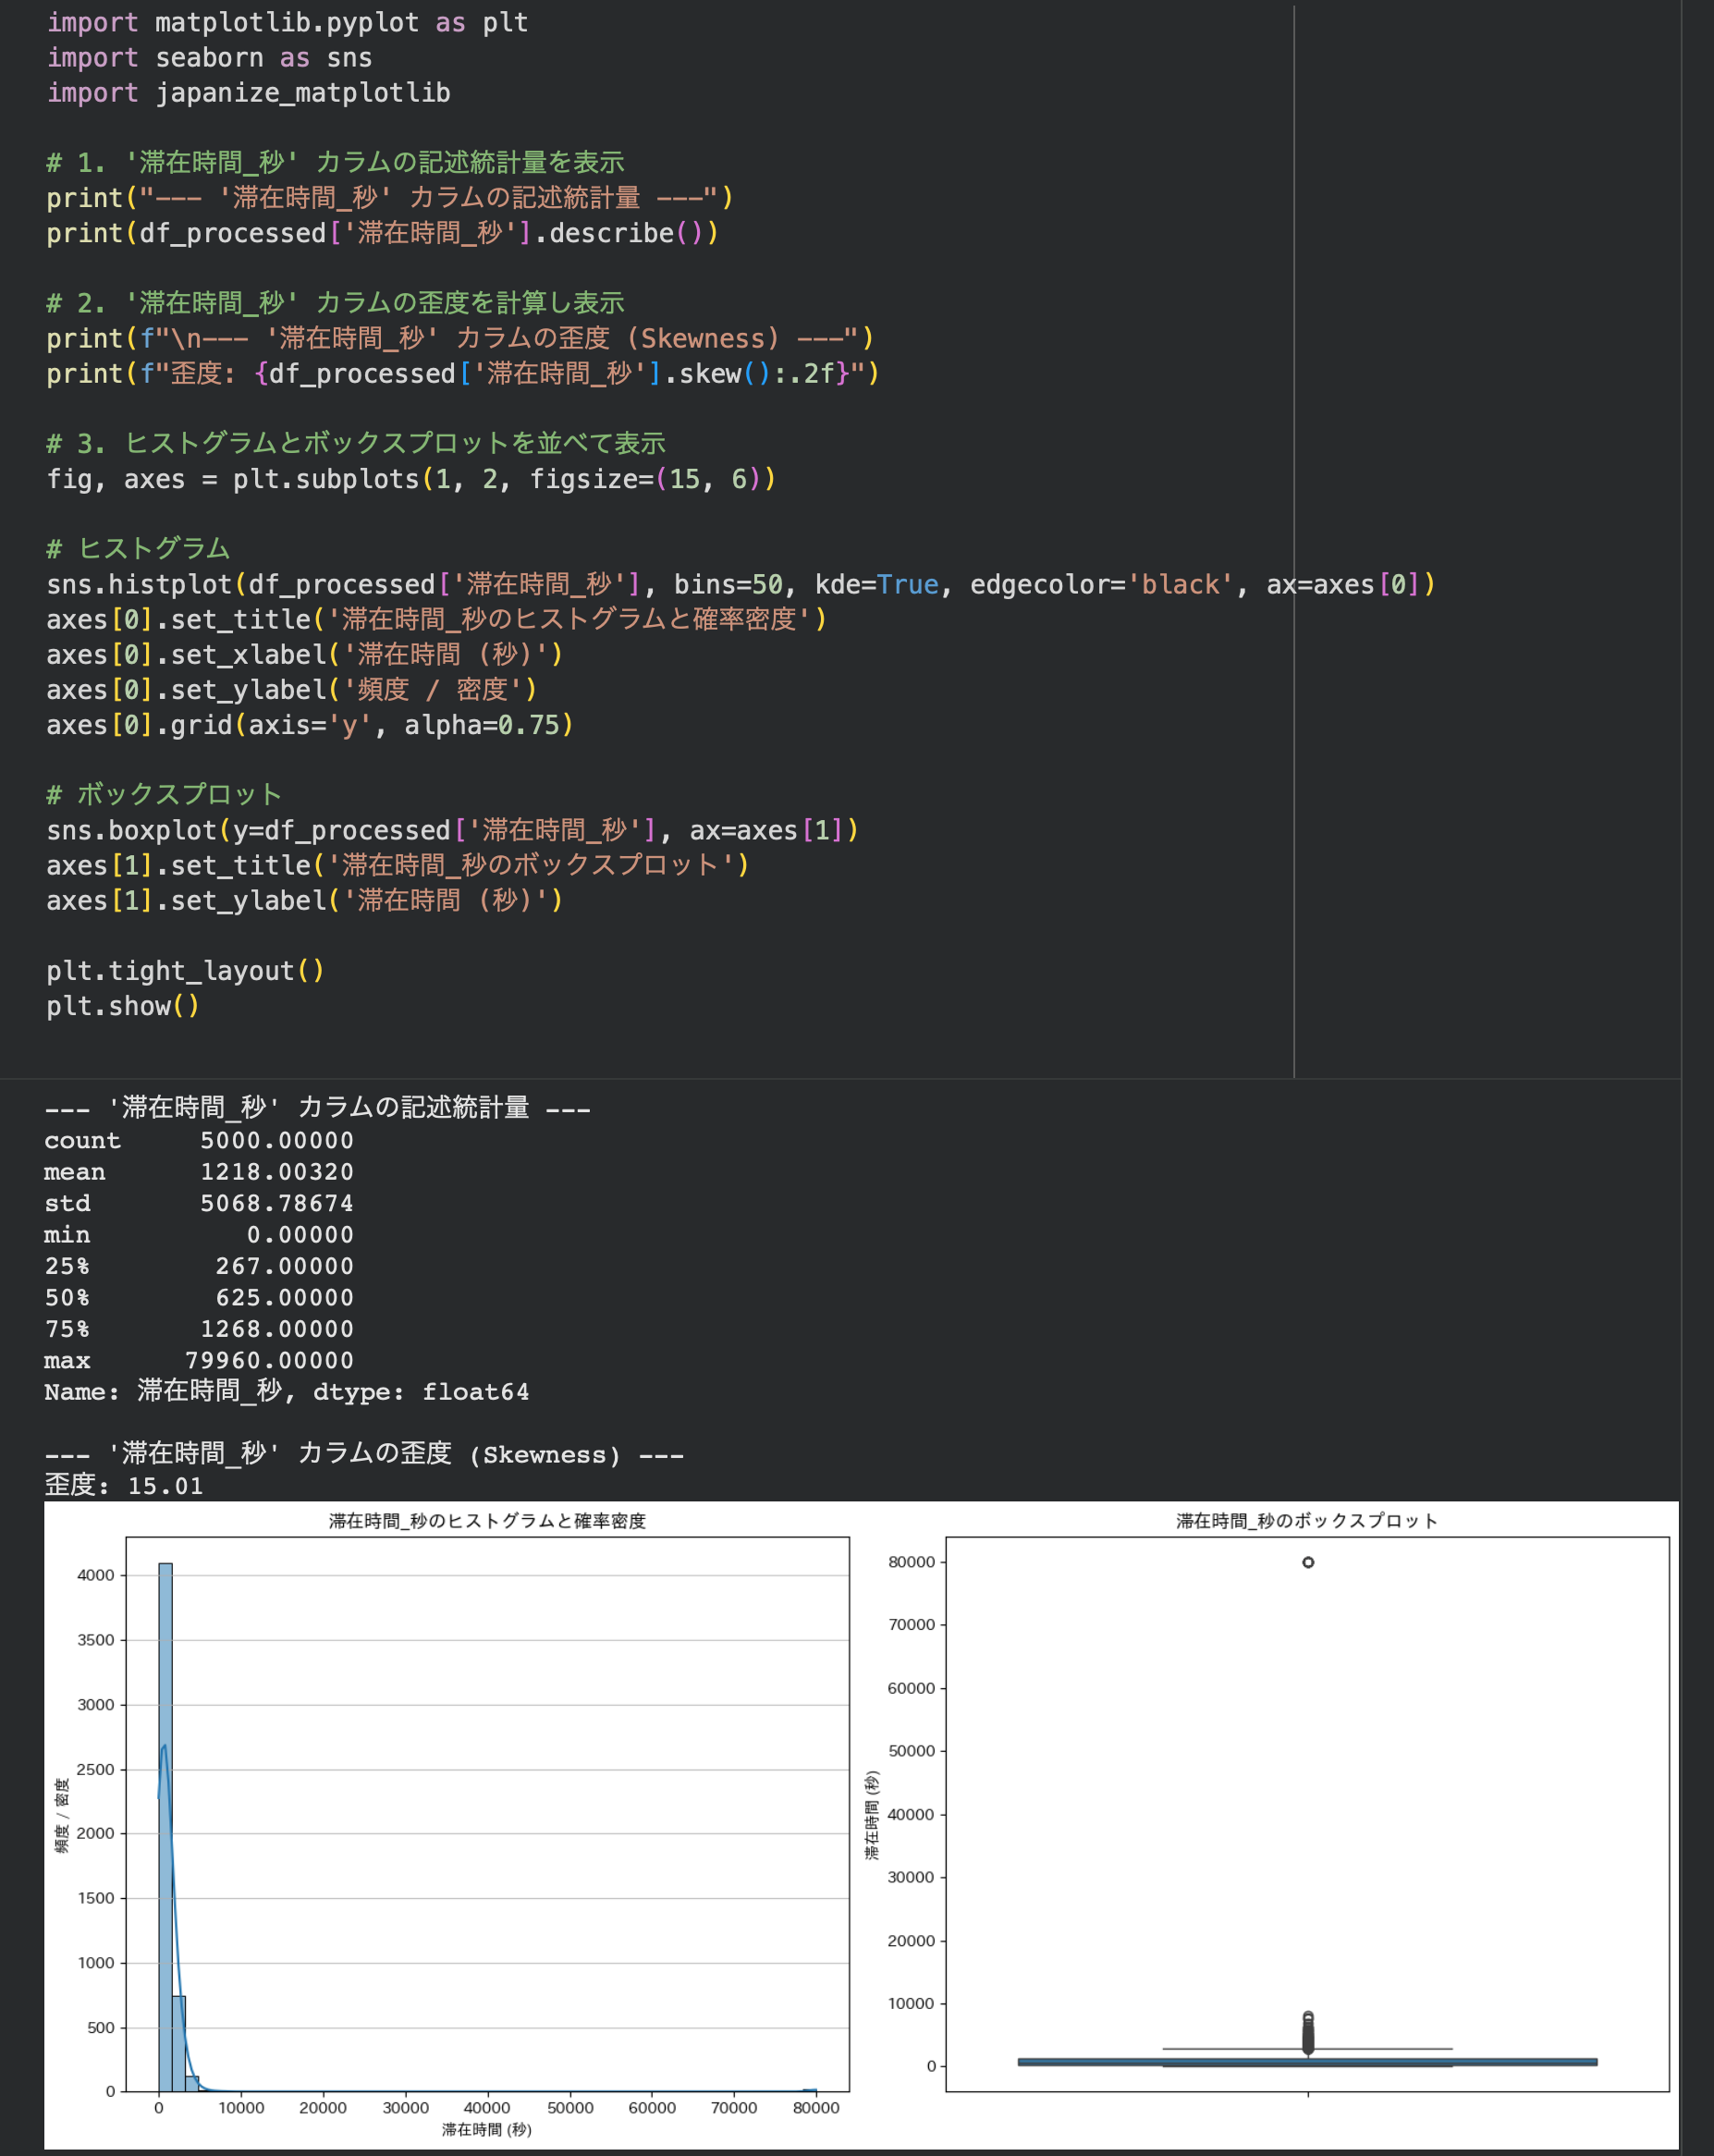Click the plt.show() line

coord(123,1006)
